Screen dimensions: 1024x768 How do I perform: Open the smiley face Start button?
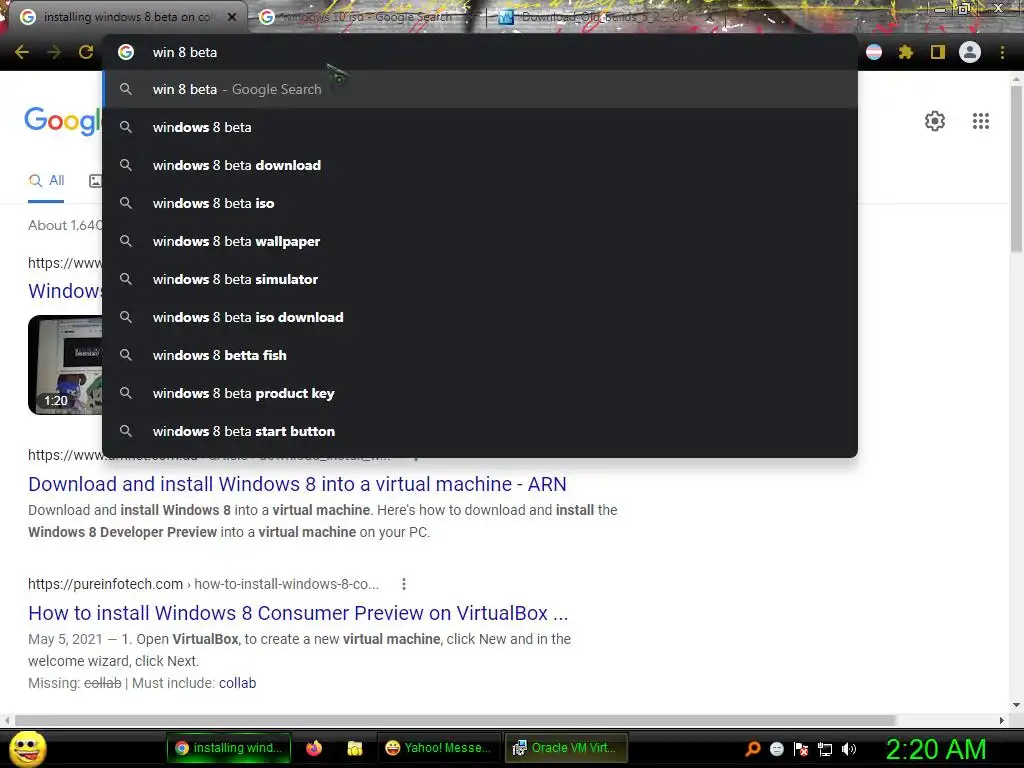tap(29, 748)
